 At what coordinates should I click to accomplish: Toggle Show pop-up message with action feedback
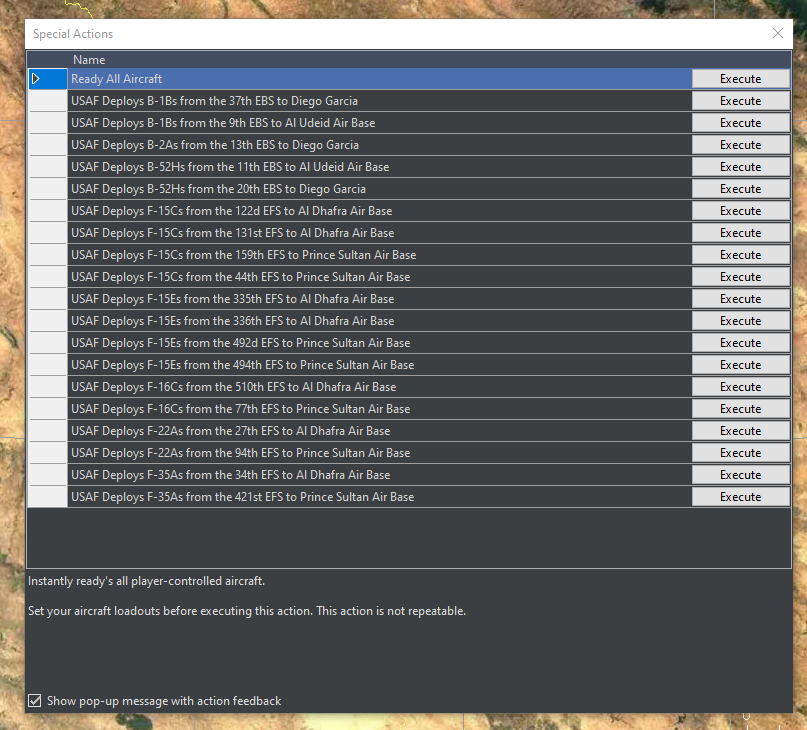coord(34,701)
